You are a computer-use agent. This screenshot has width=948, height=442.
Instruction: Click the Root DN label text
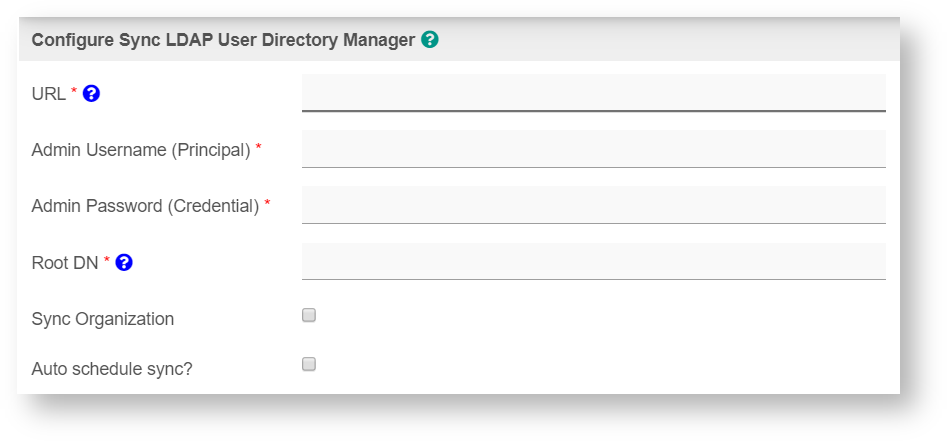tap(65, 263)
